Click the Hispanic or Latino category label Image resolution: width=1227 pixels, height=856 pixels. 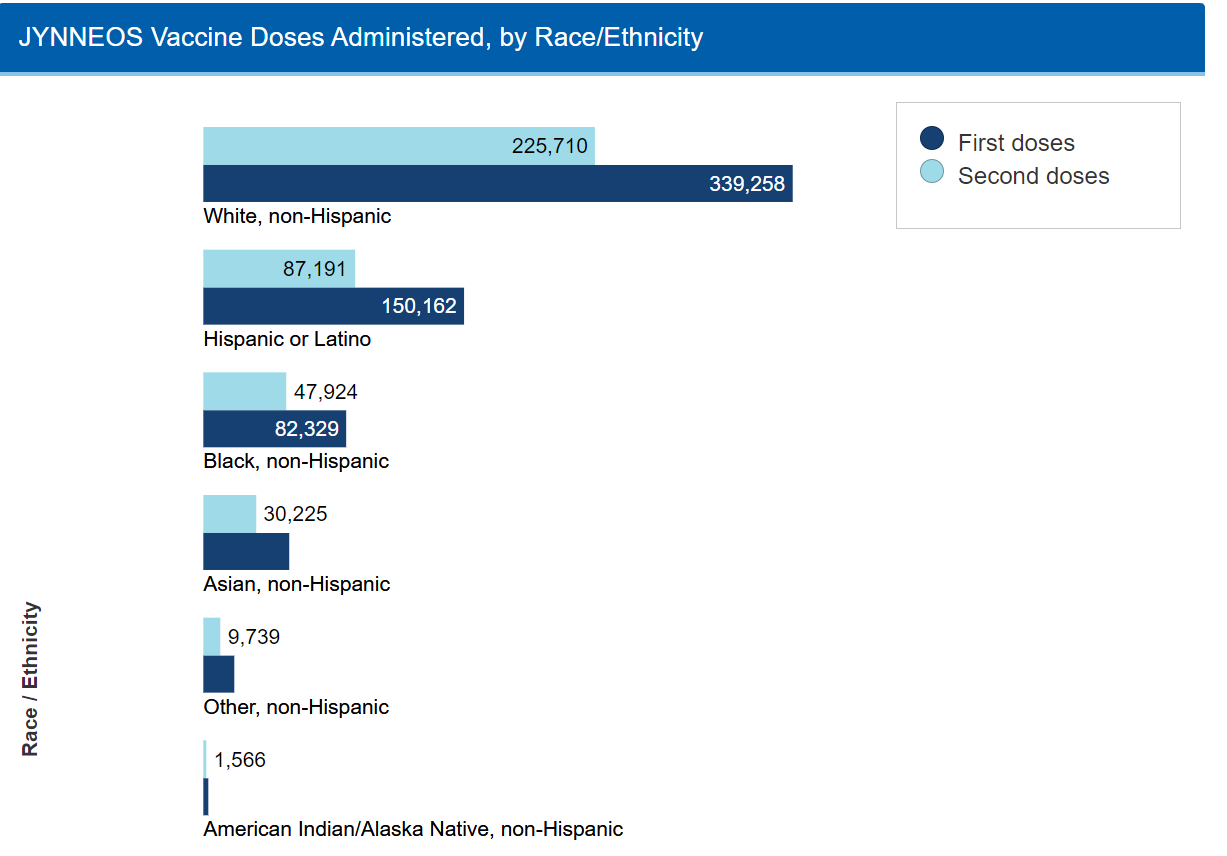click(287, 339)
